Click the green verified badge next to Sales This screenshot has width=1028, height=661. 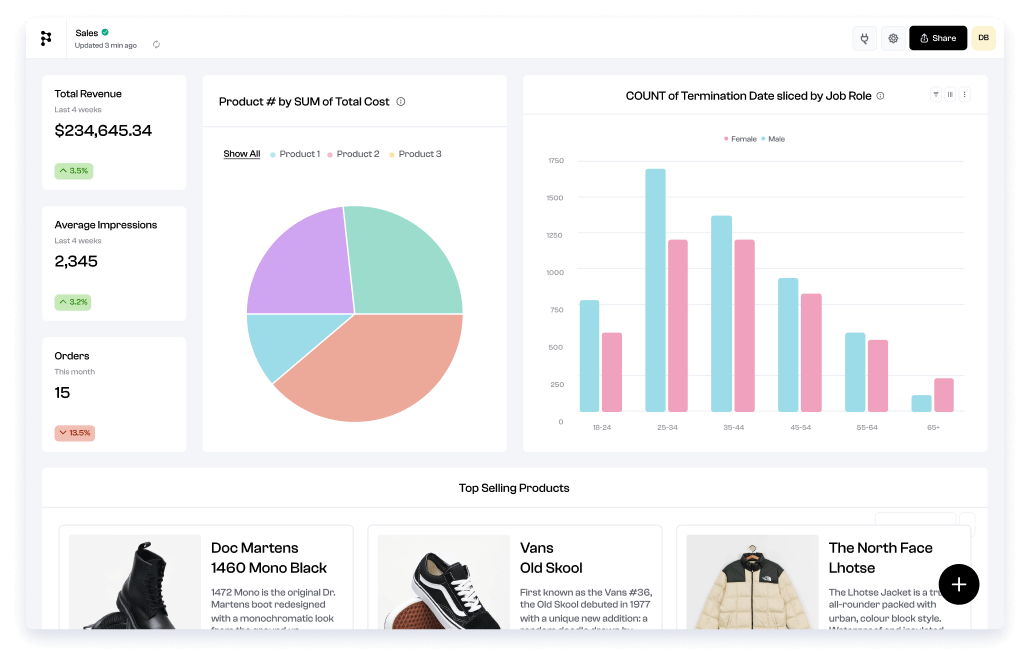click(105, 32)
